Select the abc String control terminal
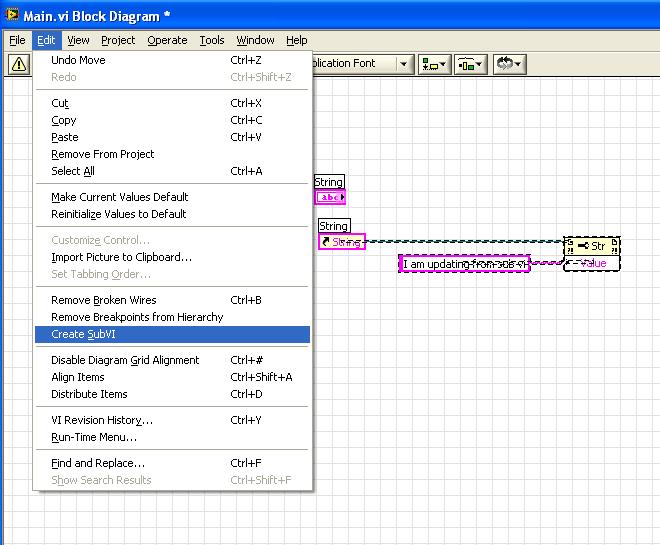The height and width of the screenshot is (545, 660). click(x=330, y=197)
